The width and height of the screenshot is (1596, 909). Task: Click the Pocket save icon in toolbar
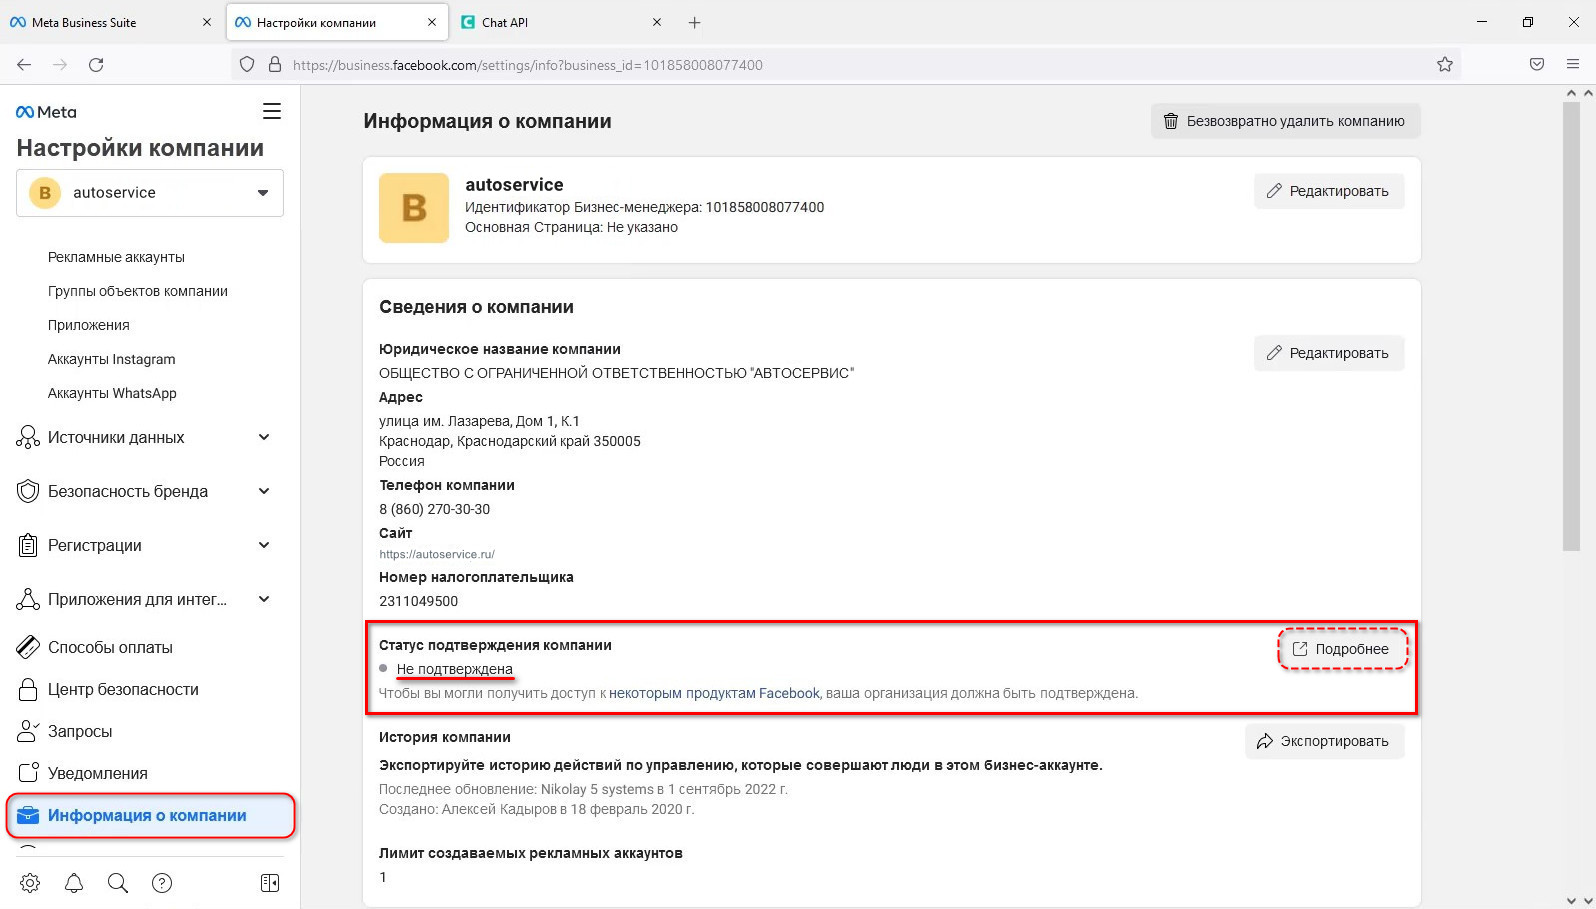1537,65
